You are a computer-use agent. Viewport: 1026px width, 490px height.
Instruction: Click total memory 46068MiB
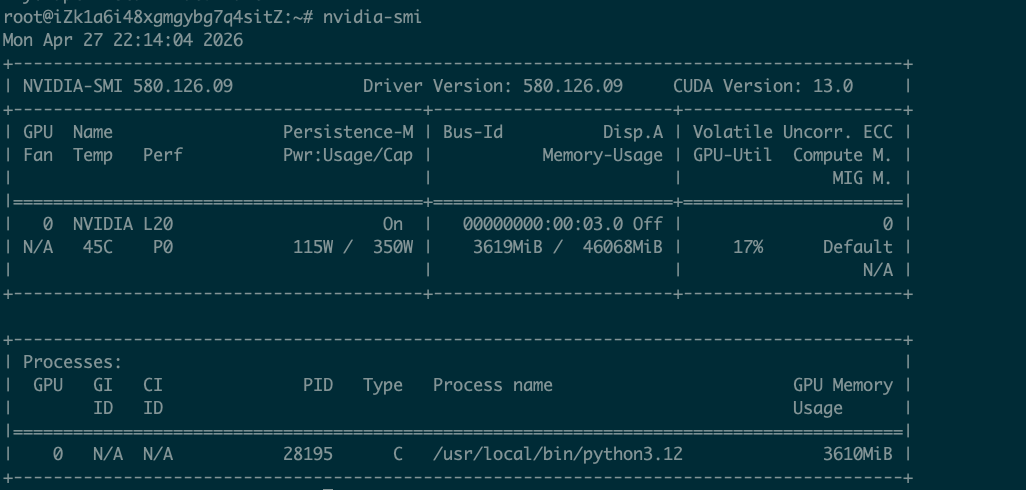pos(623,247)
